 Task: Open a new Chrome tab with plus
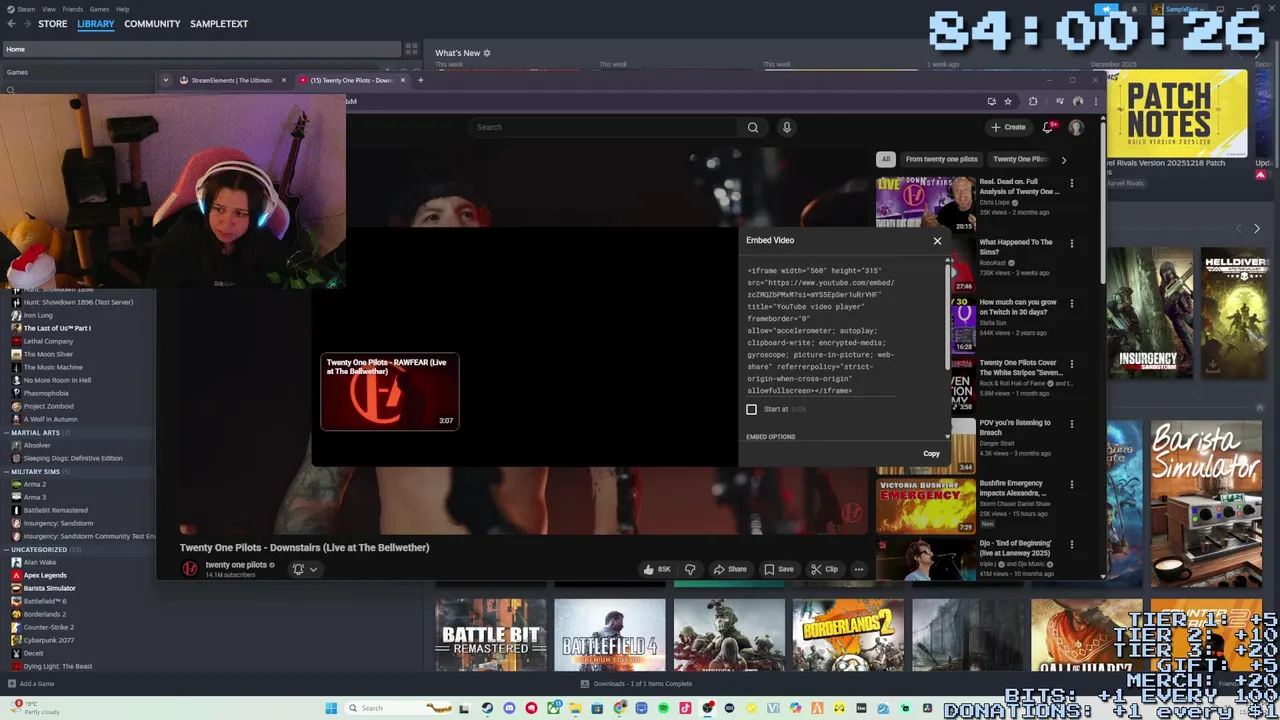pos(420,80)
